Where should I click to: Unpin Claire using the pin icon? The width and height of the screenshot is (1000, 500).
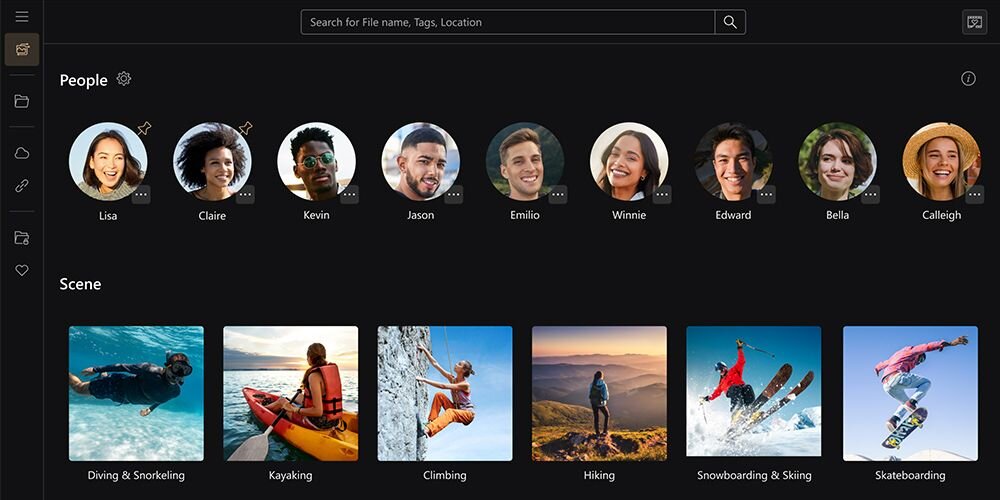point(246,128)
